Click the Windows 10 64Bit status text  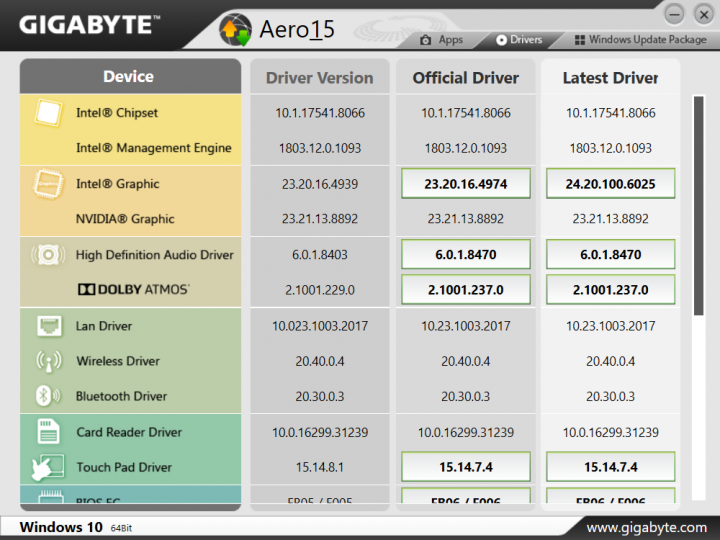(x=76, y=527)
